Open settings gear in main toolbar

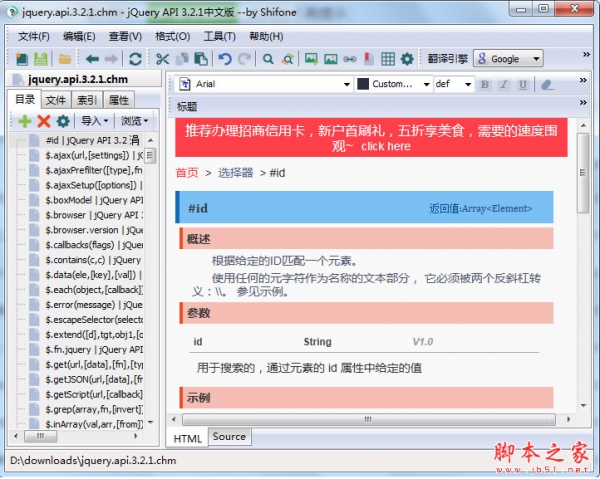pyautogui.click(x=407, y=59)
